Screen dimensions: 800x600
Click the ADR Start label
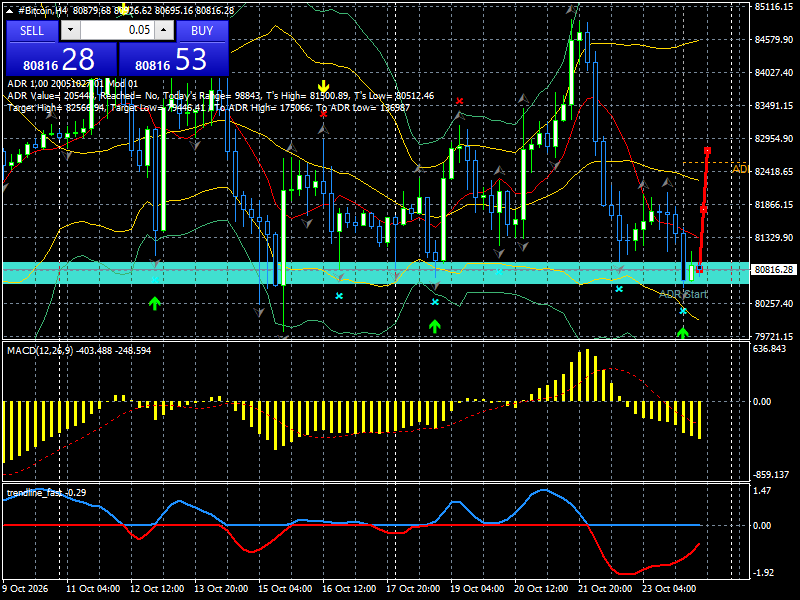click(683, 294)
